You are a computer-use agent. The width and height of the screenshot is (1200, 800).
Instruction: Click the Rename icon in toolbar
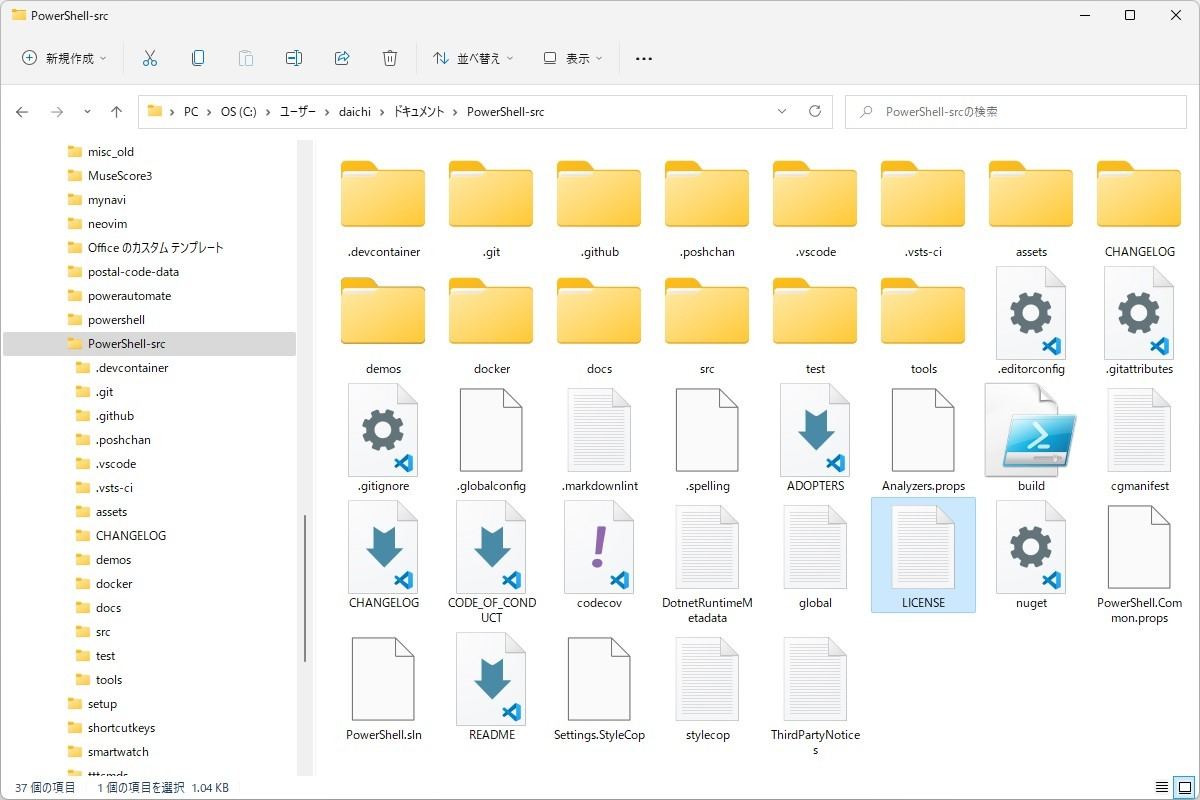tap(294, 58)
